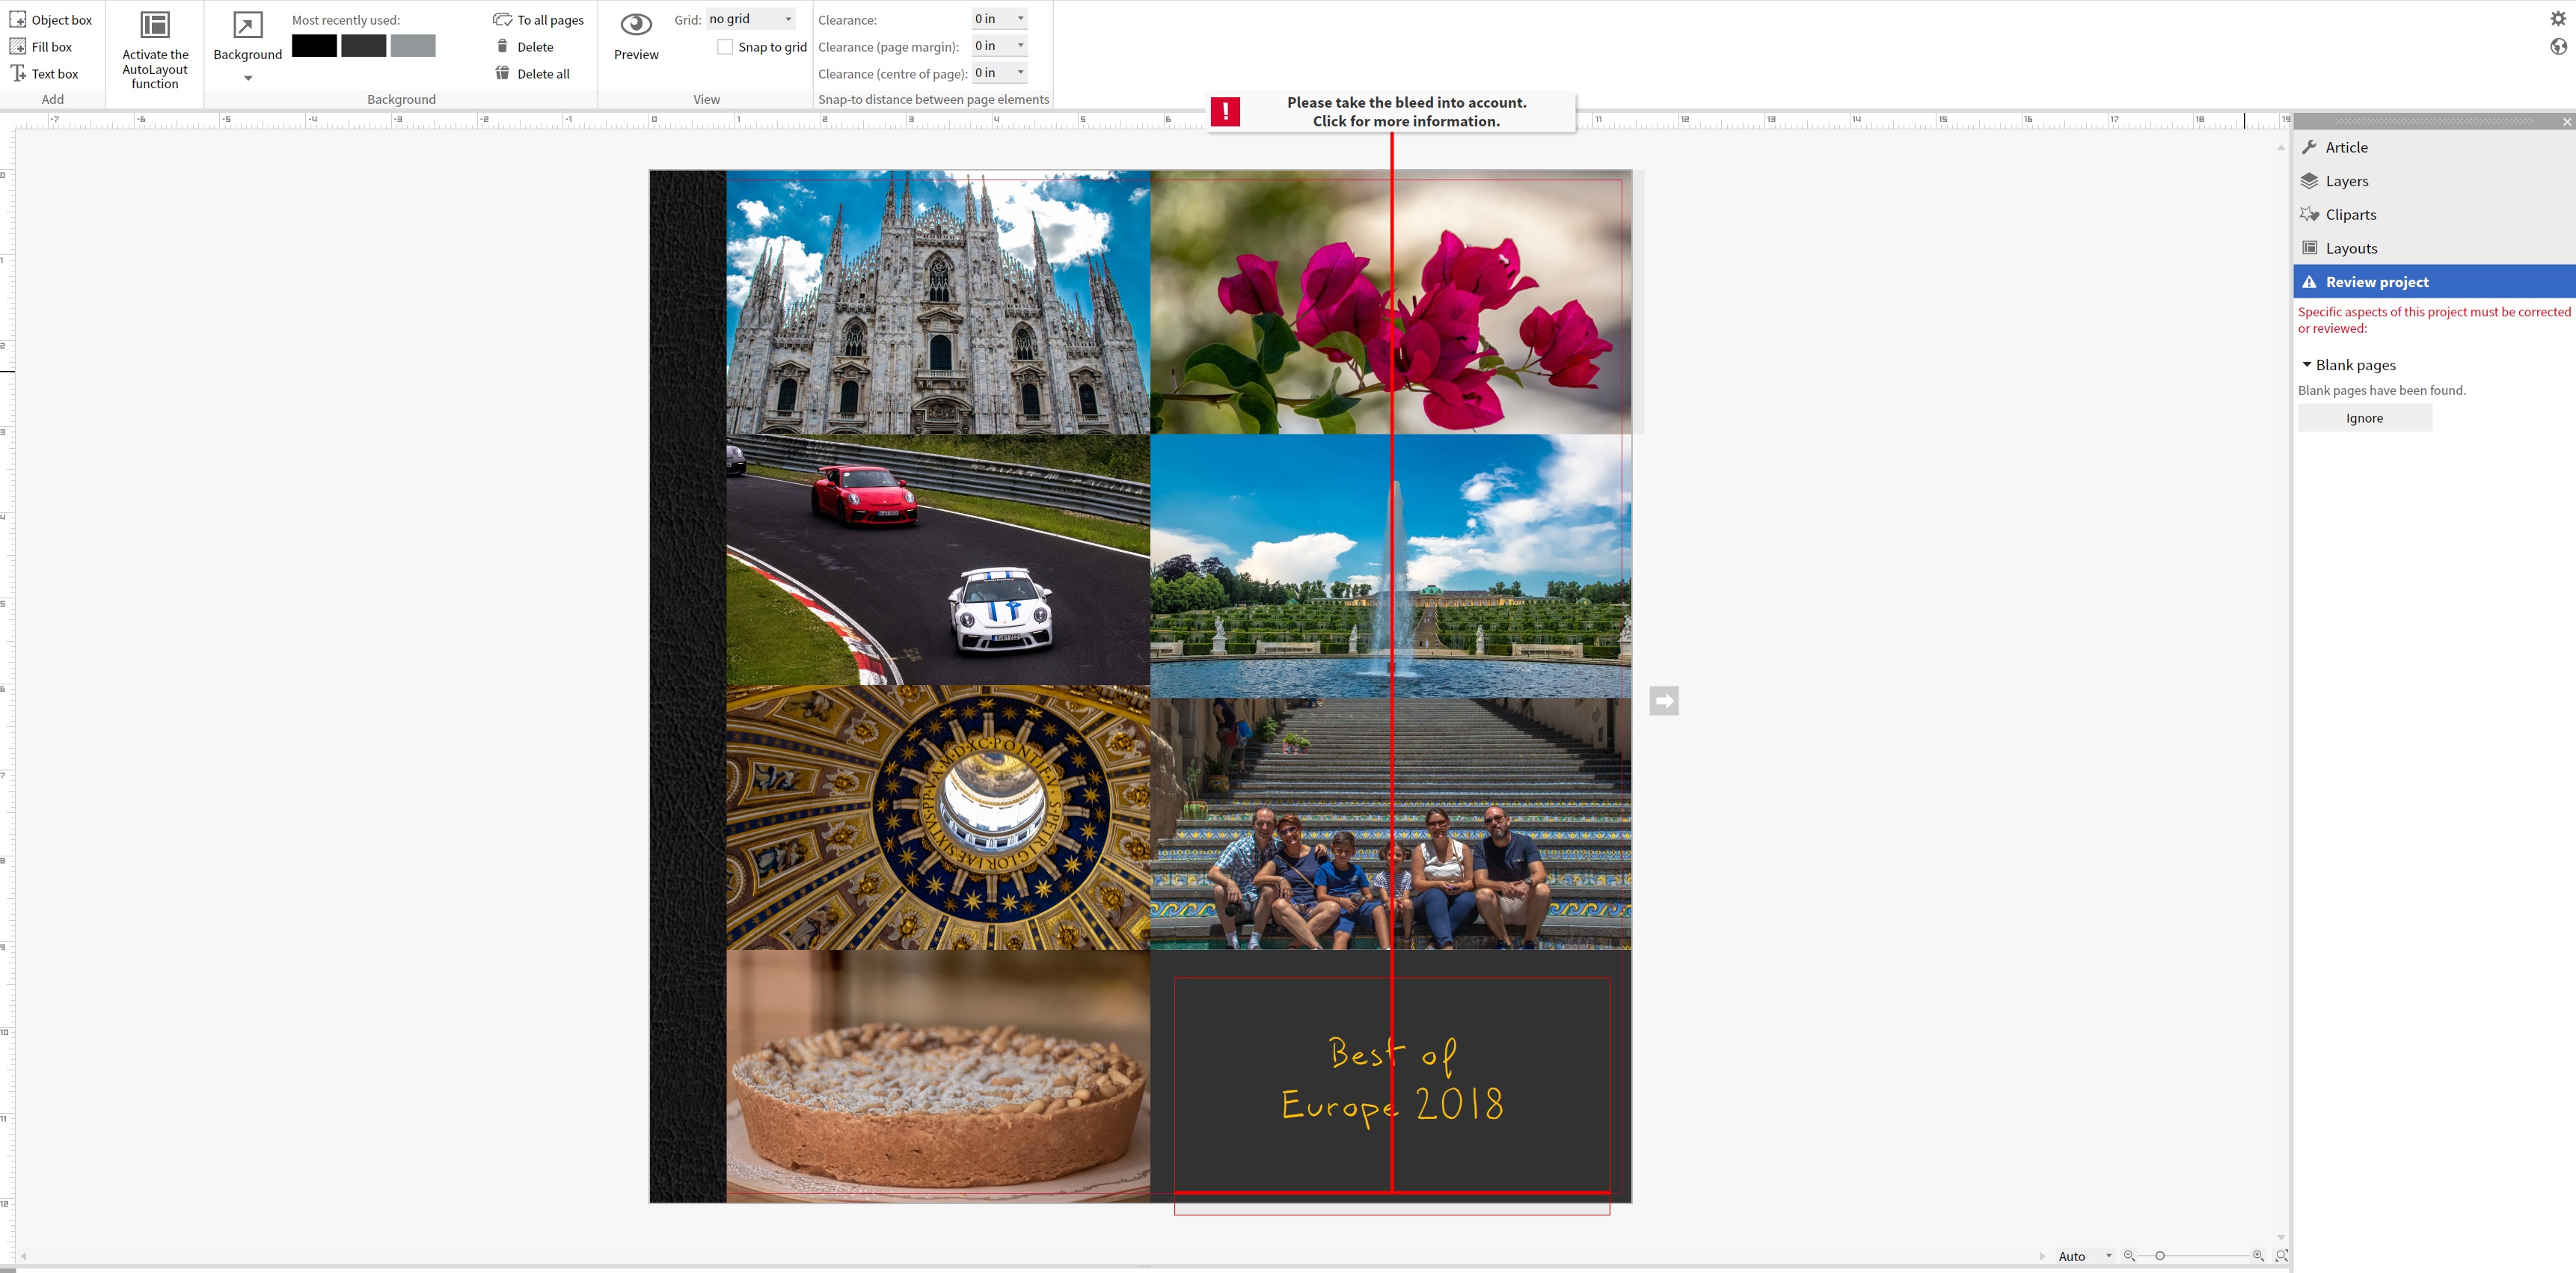Open the Clearance page margin dropdown
This screenshot has width=2576, height=1273.
1000,46
